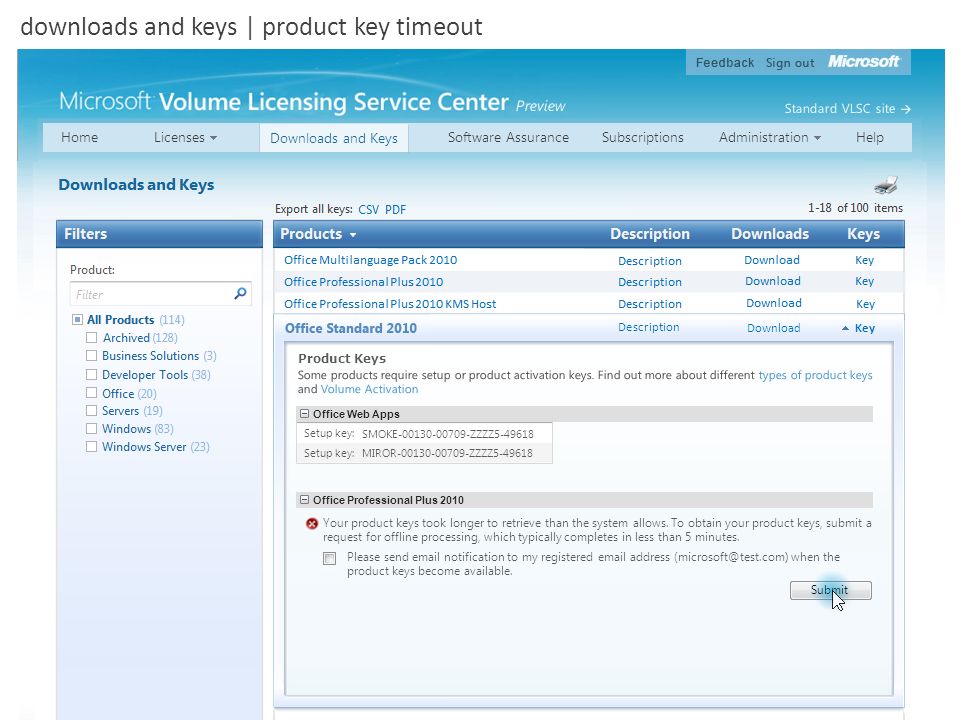Open Office Multilanguage Pack 2010 product
The width and height of the screenshot is (960, 720).
(370, 260)
